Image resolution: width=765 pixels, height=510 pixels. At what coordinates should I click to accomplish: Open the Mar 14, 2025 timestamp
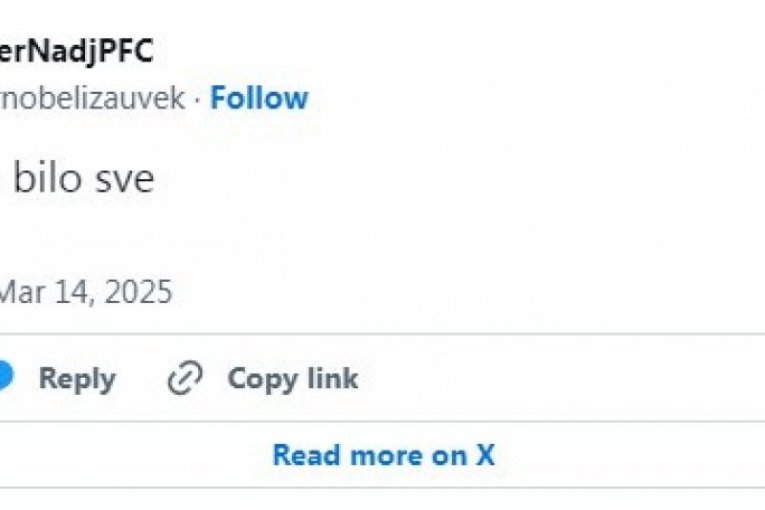click(85, 293)
